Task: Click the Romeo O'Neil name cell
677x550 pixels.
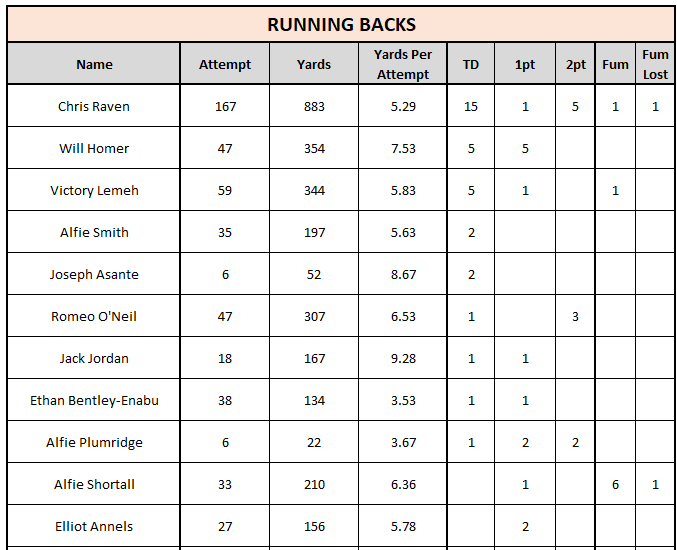Action: tap(94, 317)
